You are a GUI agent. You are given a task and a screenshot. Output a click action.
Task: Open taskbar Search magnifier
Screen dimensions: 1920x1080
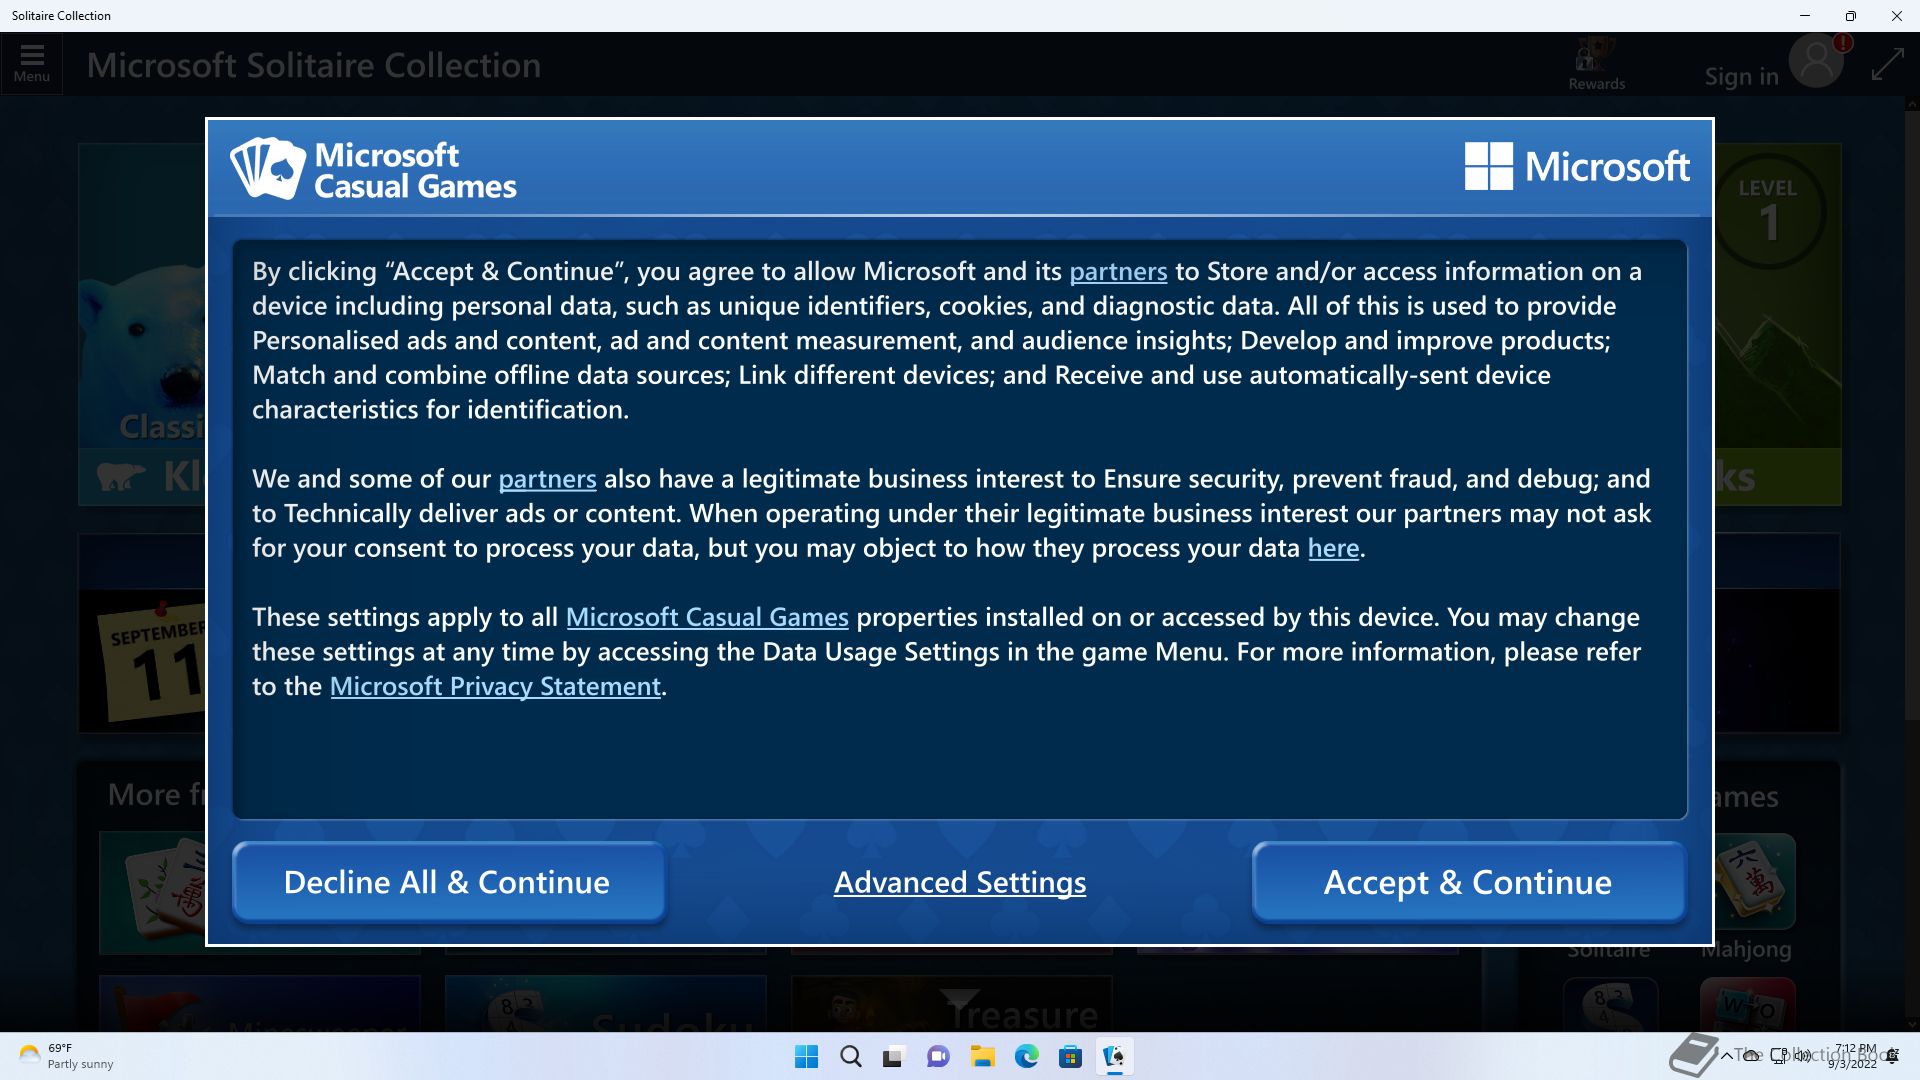[x=850, y=1056]
